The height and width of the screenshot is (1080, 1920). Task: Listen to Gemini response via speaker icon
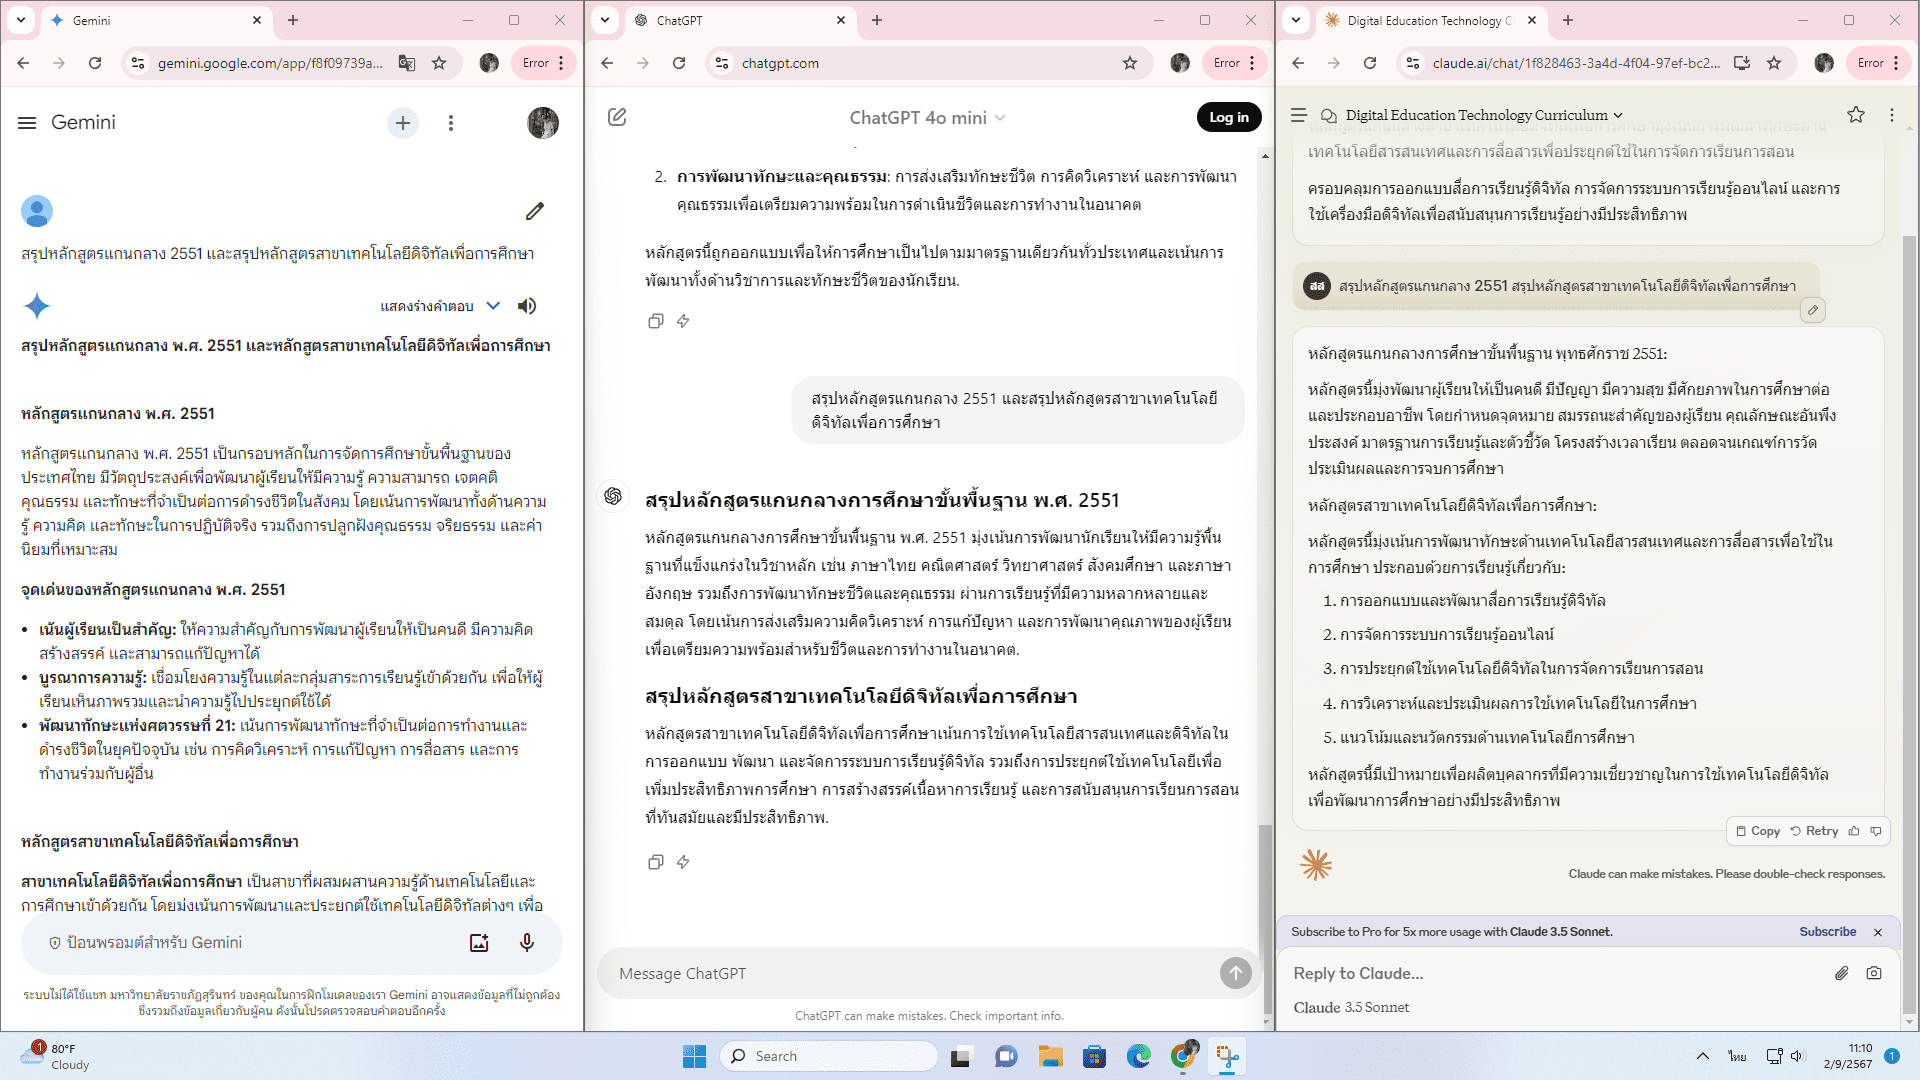click(x=527, y=306)
